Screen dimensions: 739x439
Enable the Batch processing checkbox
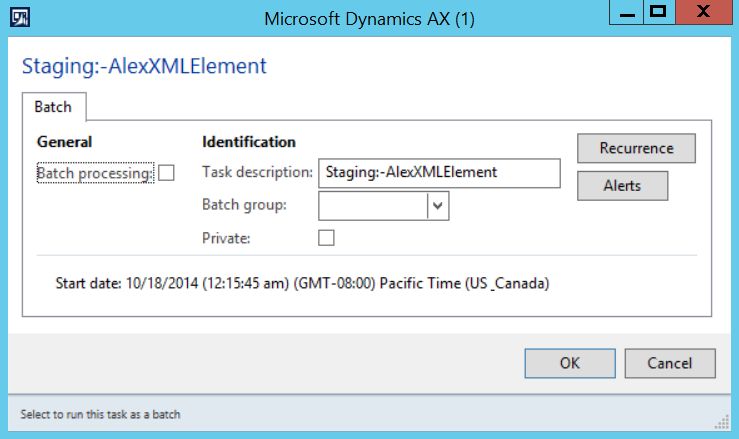point(167,173)
